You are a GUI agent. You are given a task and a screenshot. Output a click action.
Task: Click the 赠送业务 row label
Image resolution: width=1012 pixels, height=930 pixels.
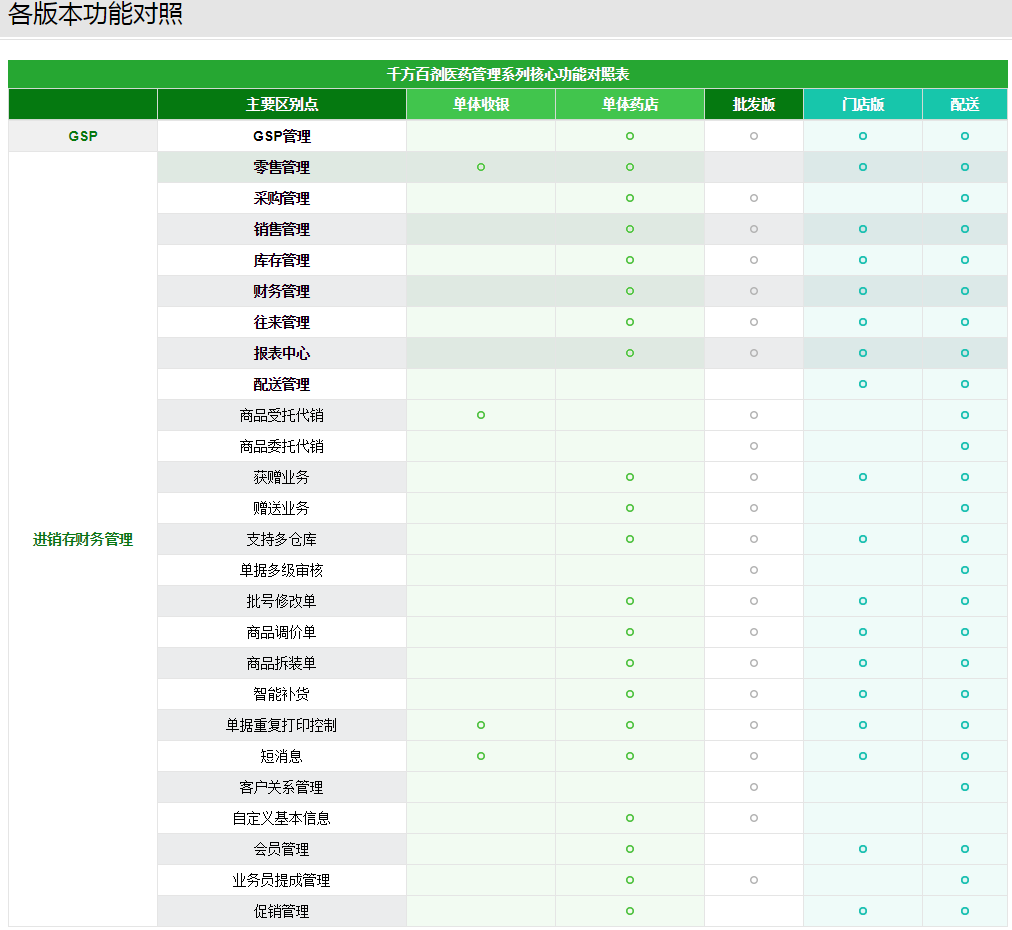coord(281,508)
